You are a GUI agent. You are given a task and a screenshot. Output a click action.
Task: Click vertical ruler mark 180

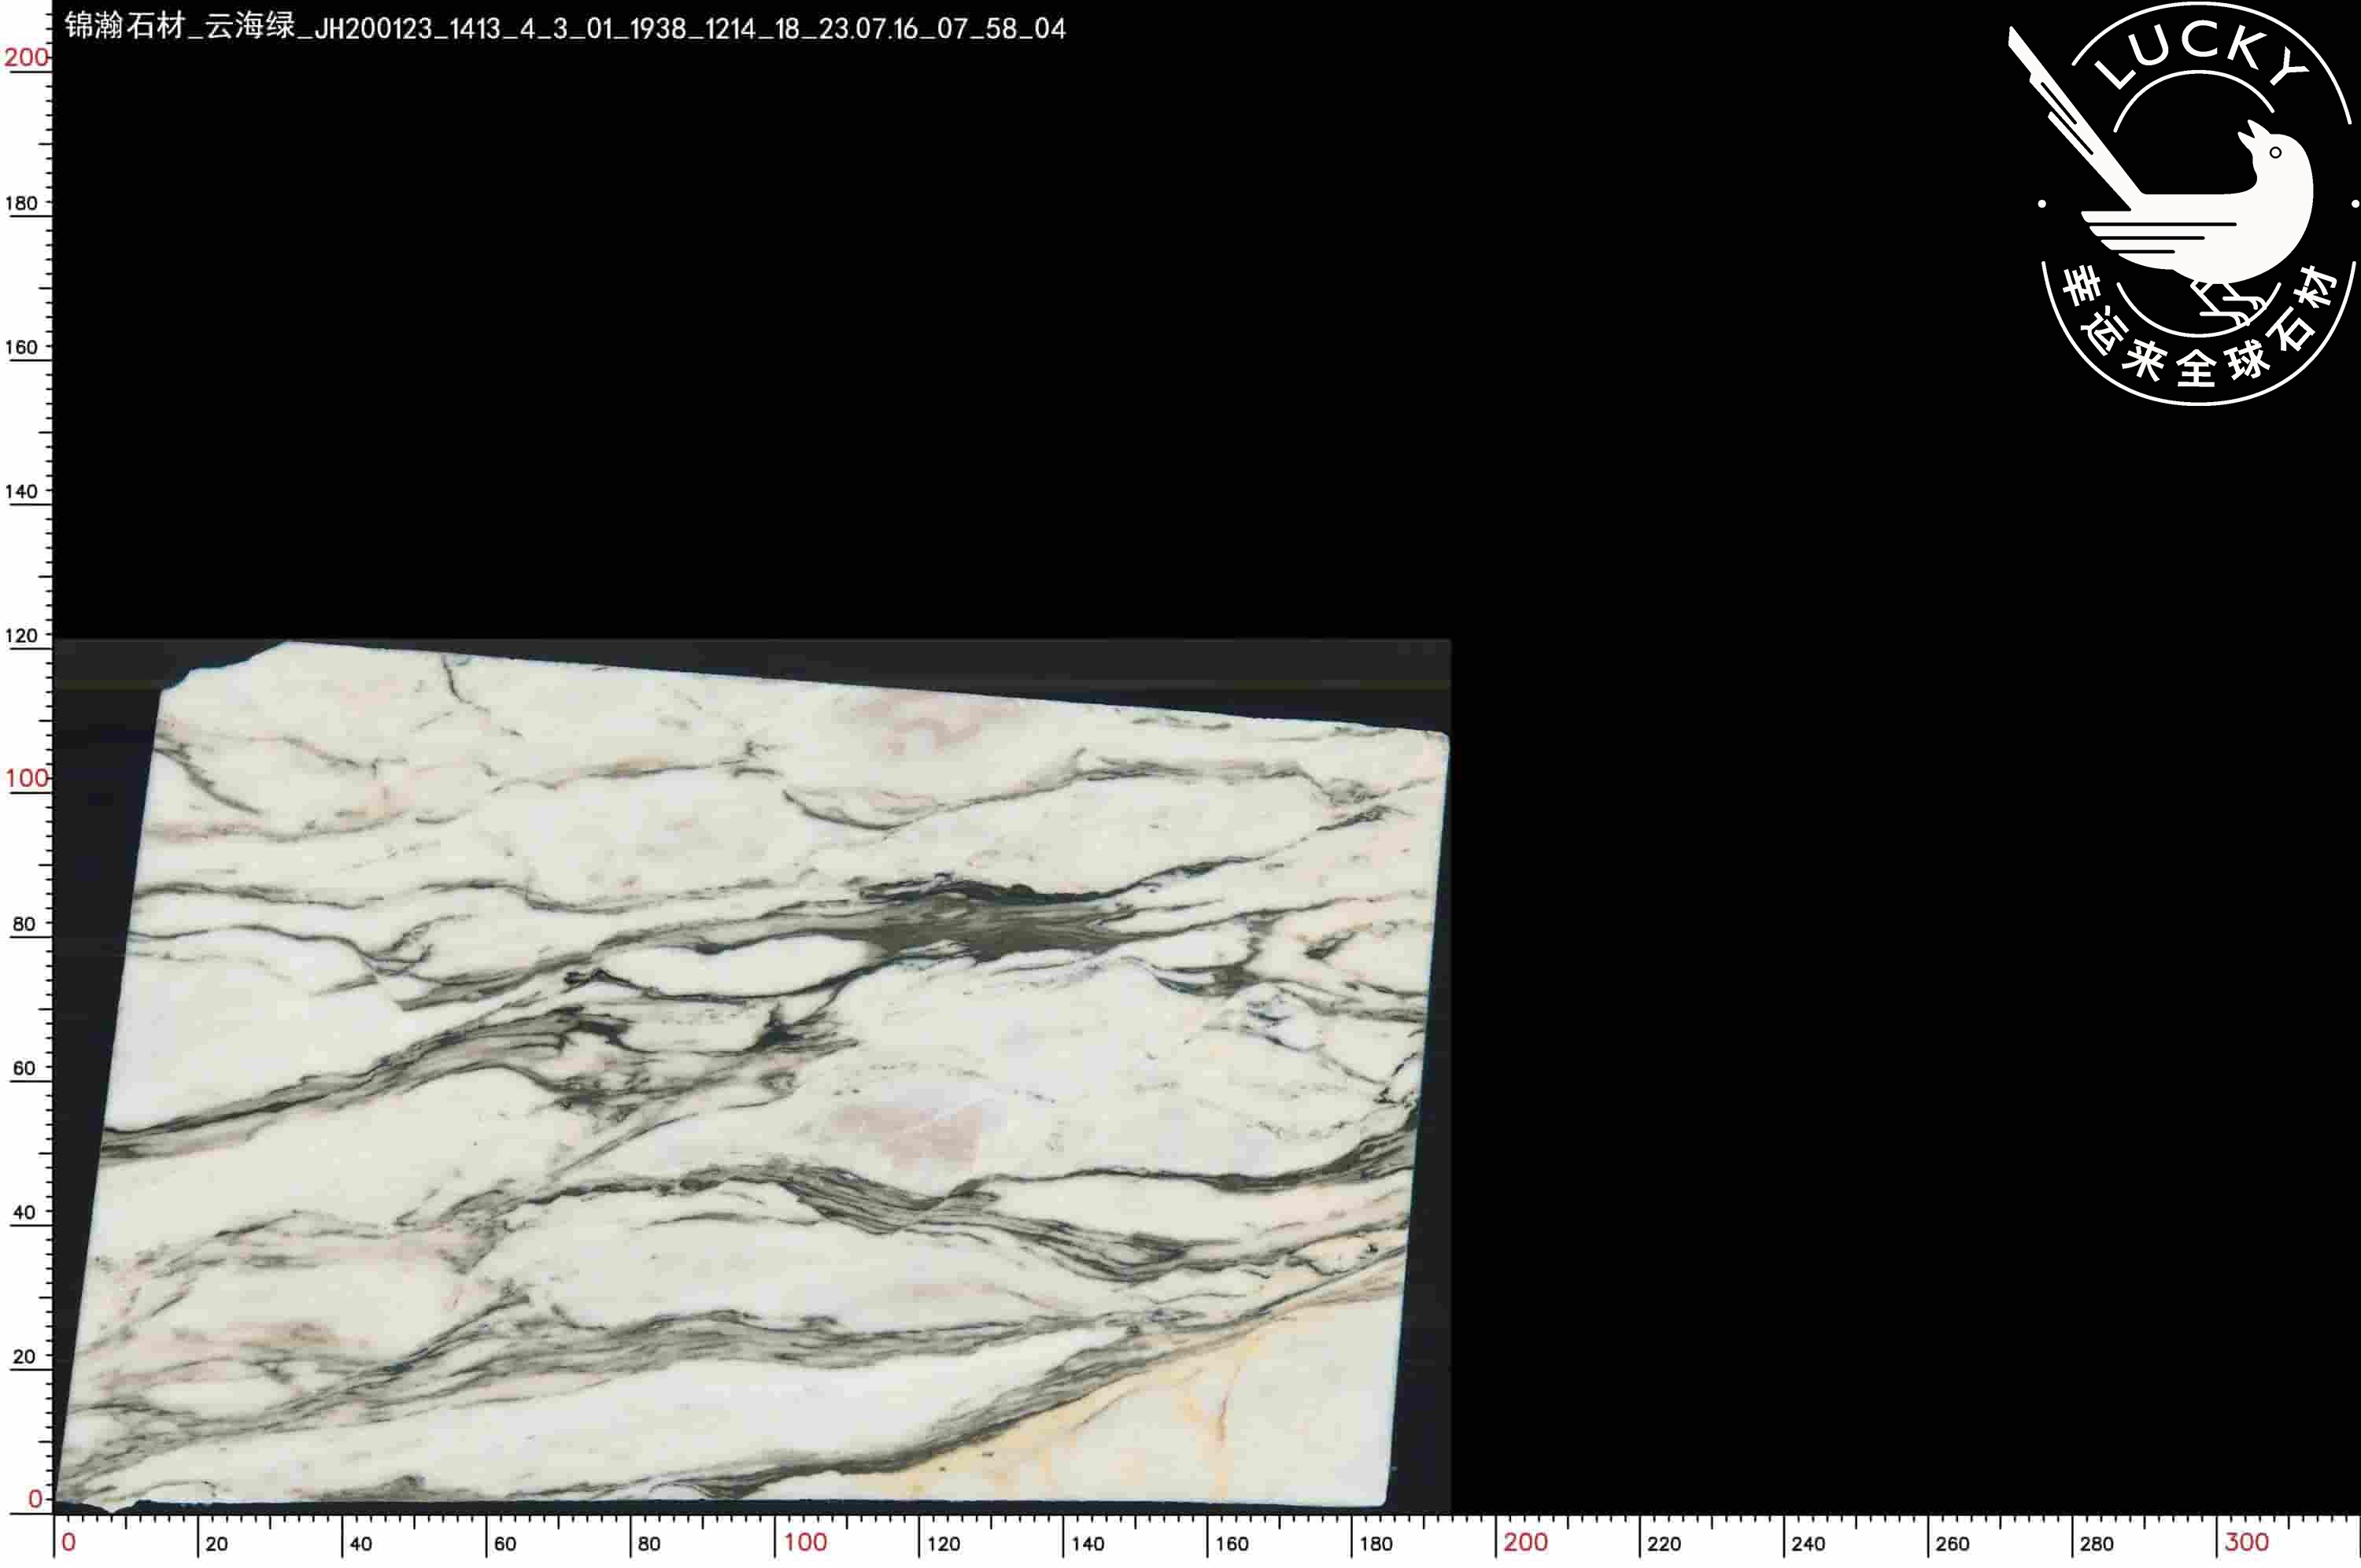coord(21,203)
